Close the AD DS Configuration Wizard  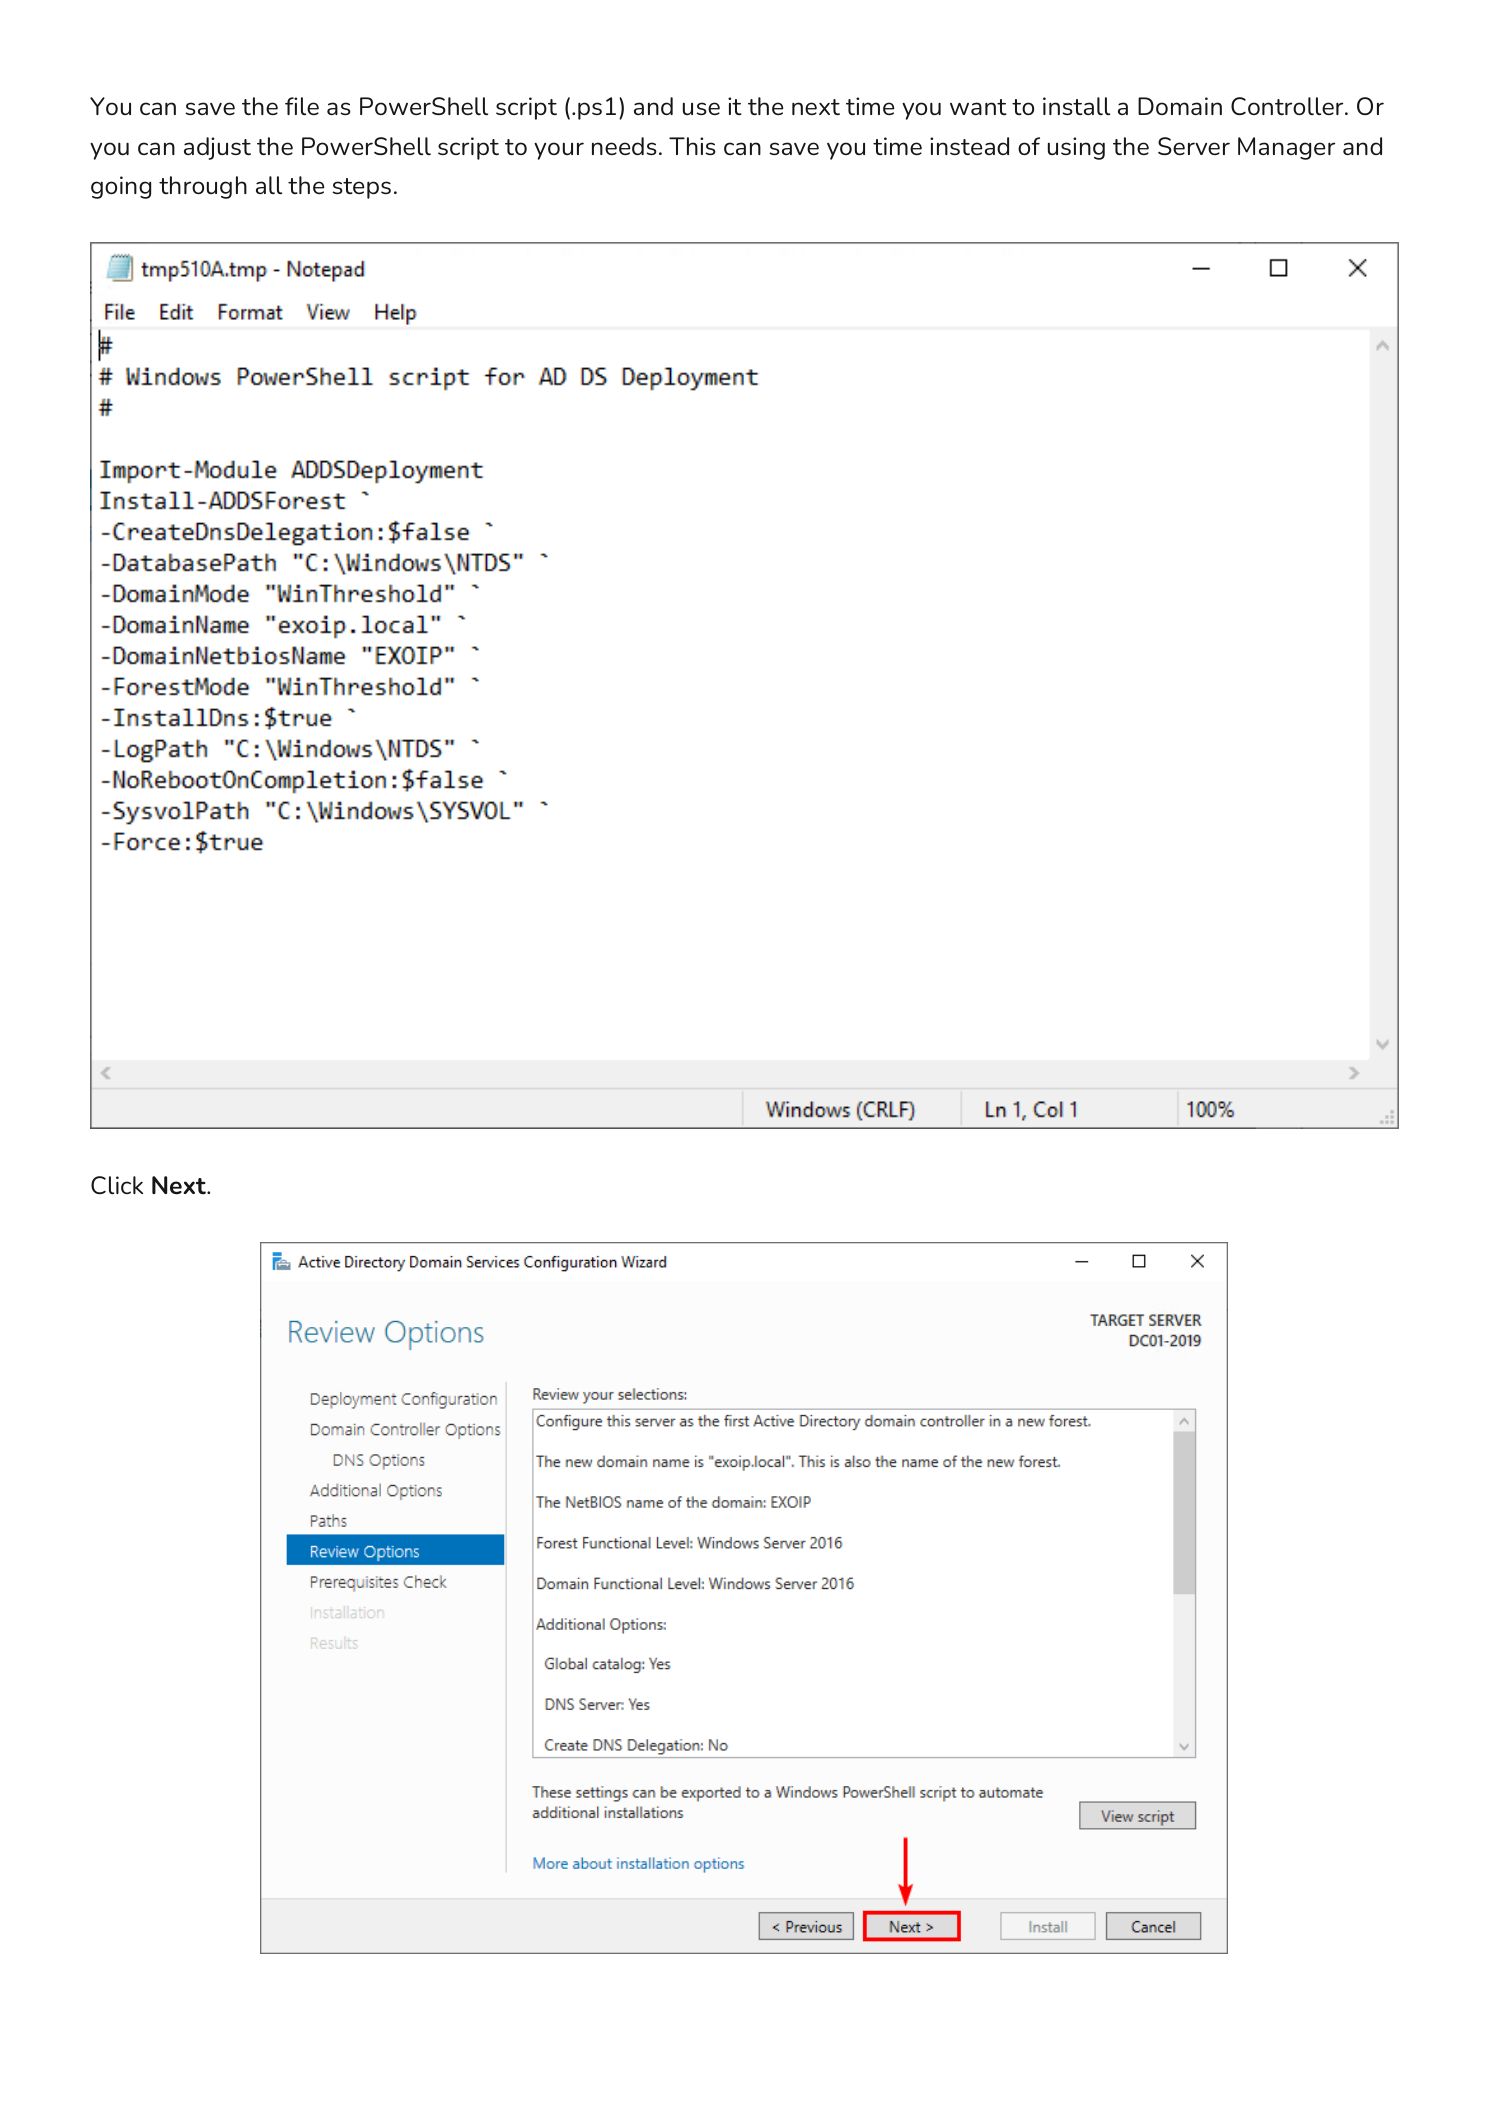[x=1197, y=1261]
